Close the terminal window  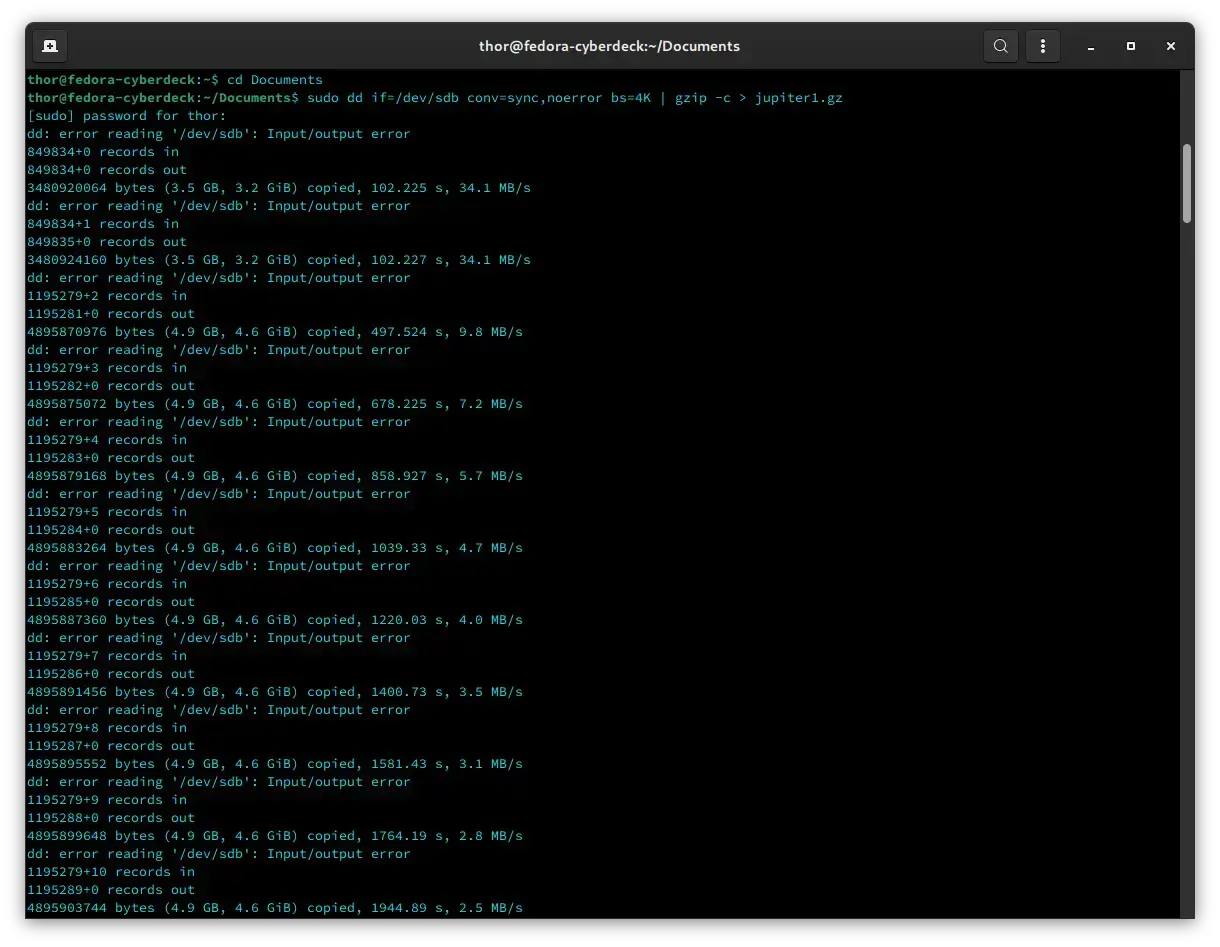click(x=1171, y=46)
